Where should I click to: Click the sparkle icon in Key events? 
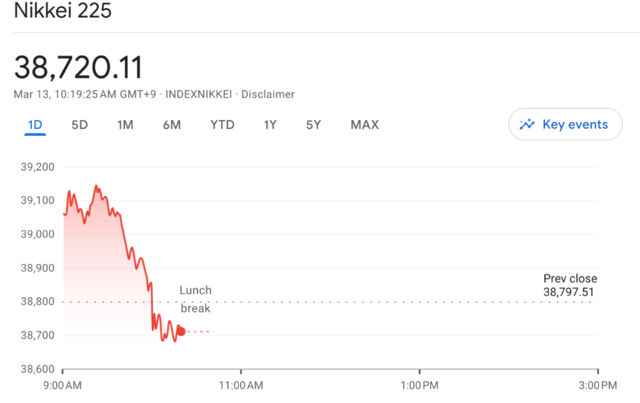527,125
